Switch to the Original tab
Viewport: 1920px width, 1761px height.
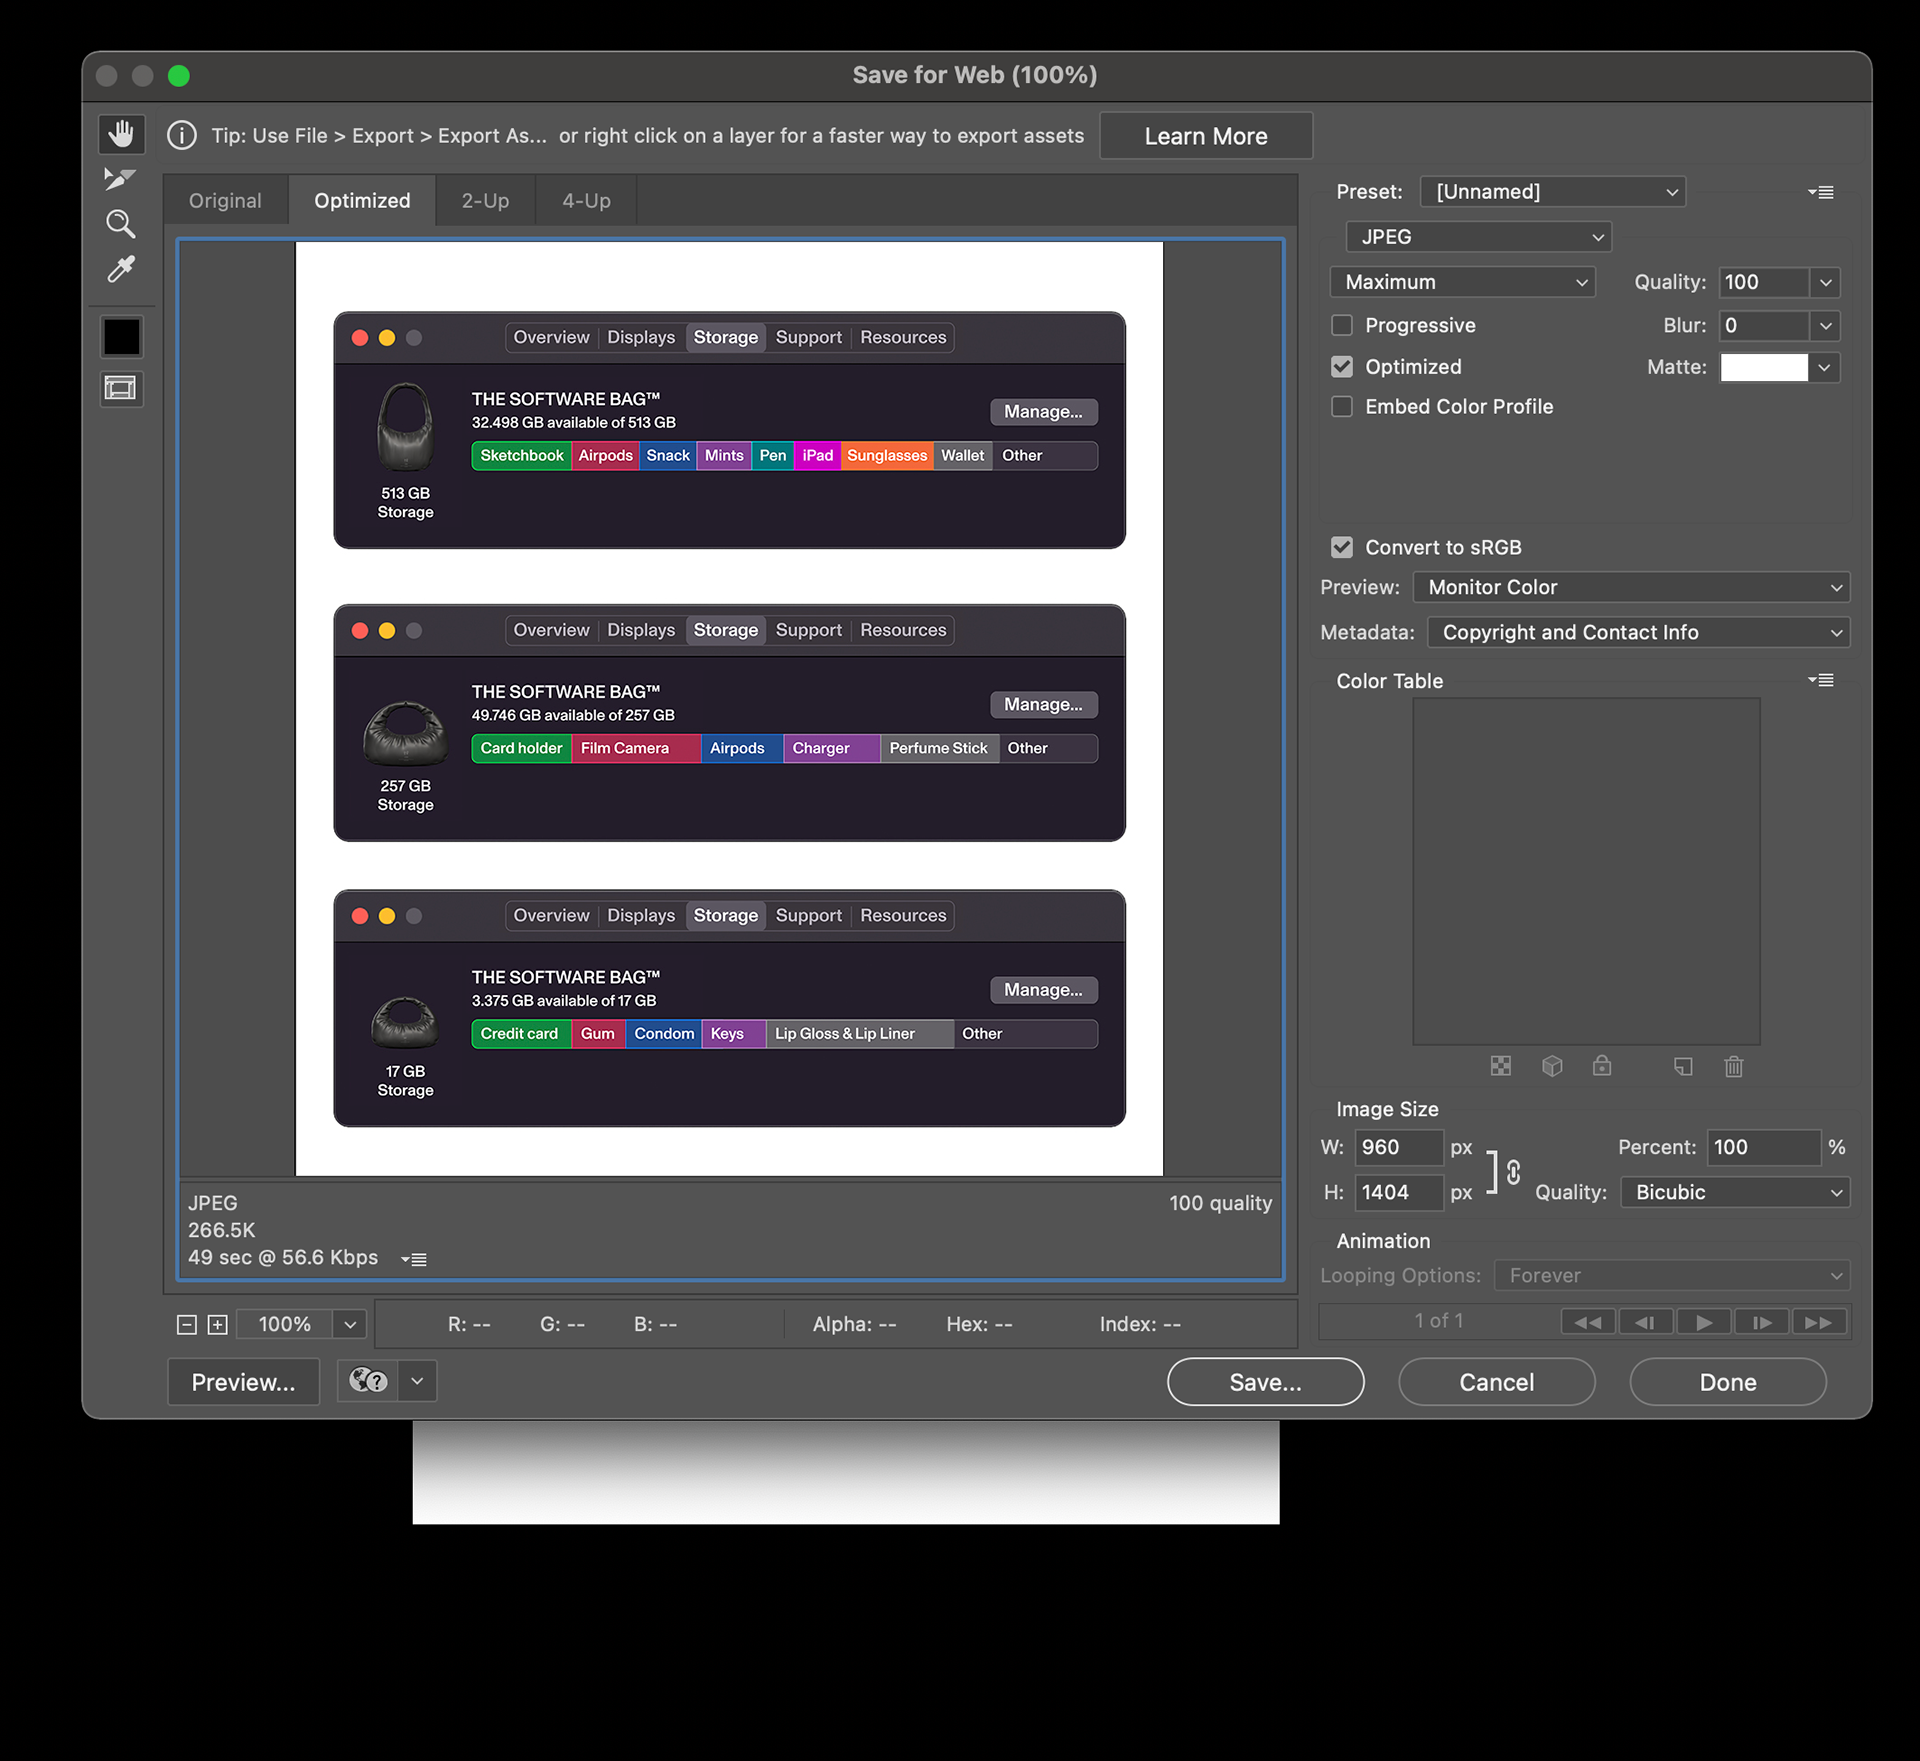click(225, 200)
